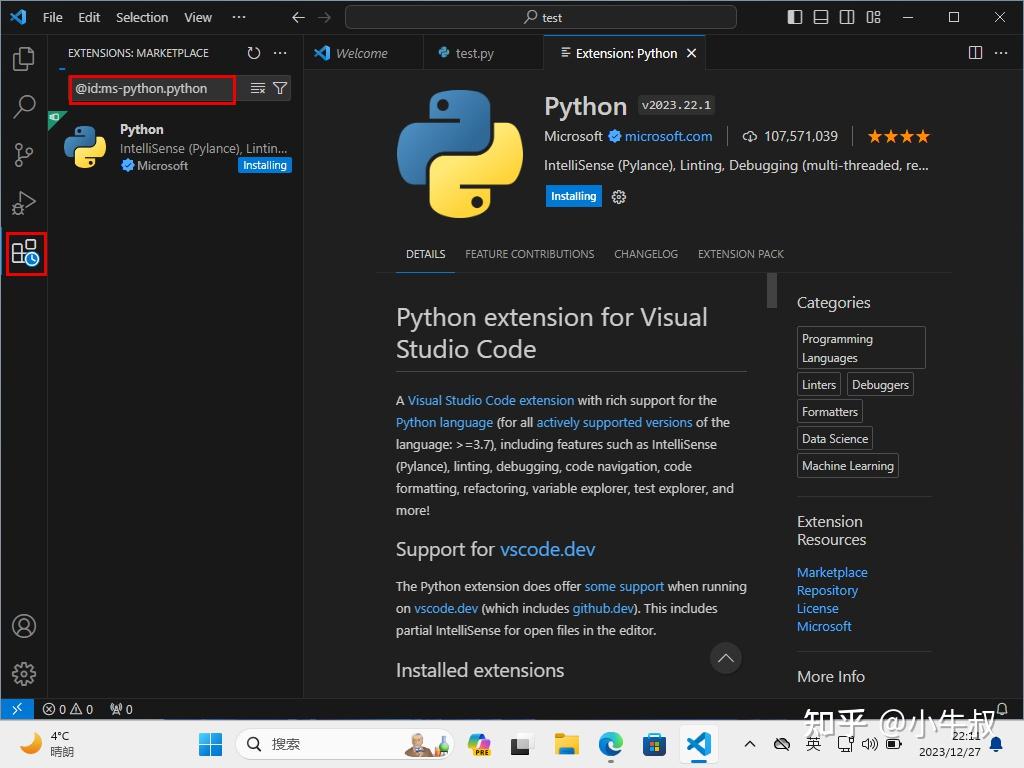This screenshot has height=768, width=1024.
Task: Open the Source Control view
Action: (x=25, y=155)
